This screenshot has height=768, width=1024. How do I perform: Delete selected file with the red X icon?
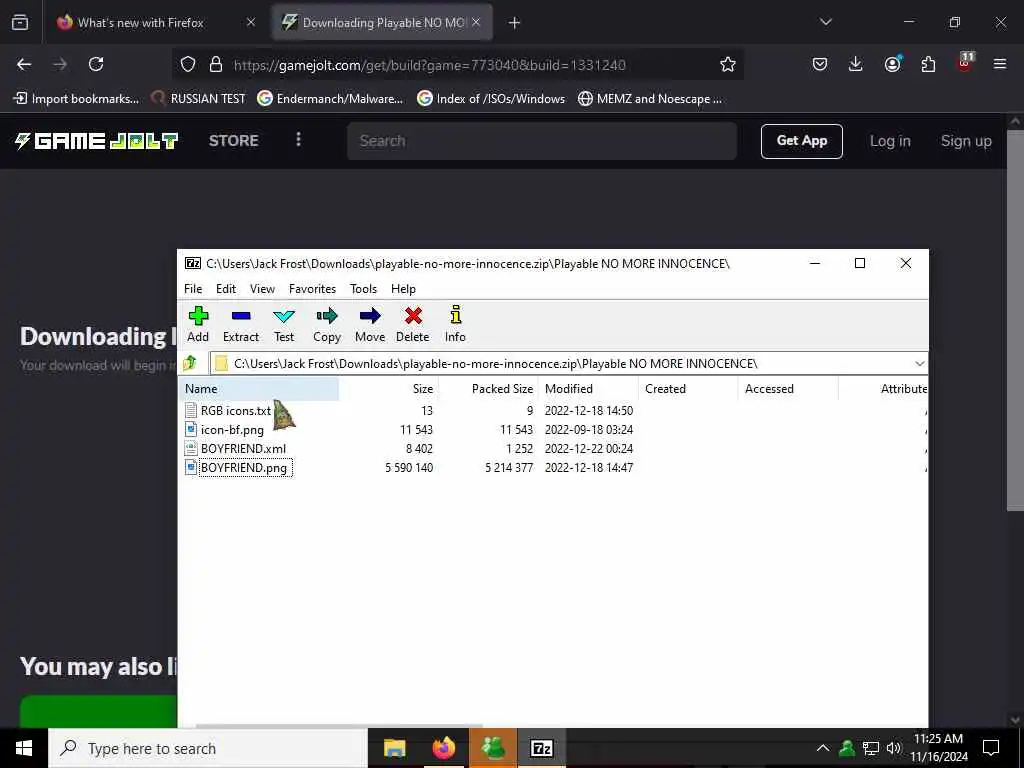pos(413,325)
